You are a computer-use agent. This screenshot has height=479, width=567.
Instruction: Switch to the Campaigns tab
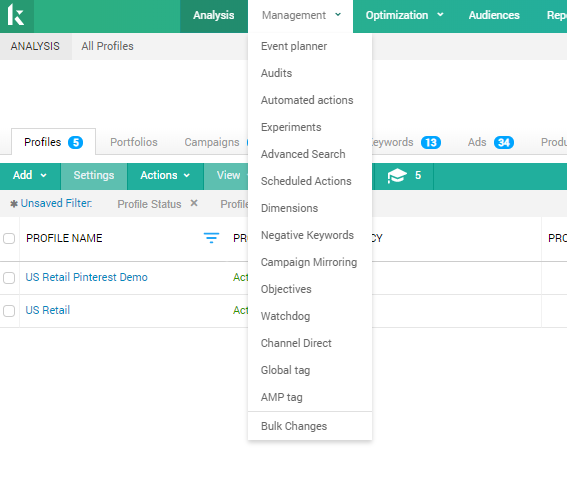pyautogui.click(x=212, y=142)
